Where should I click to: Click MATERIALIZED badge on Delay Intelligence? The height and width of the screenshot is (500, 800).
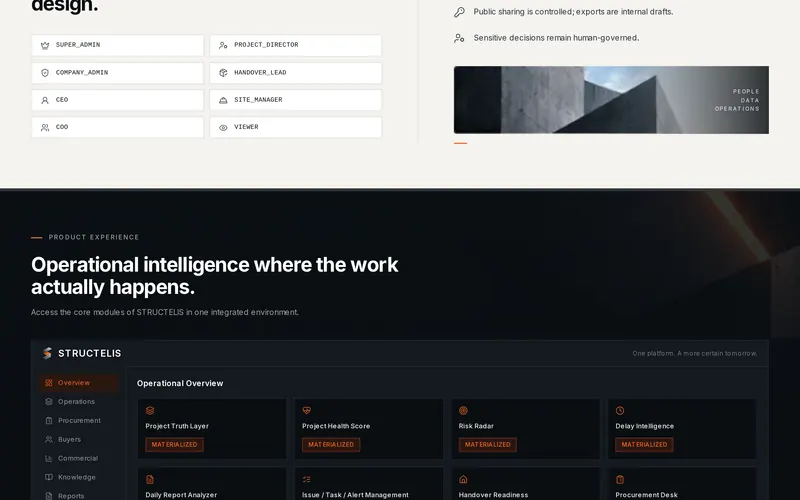(x=644, y=444)
